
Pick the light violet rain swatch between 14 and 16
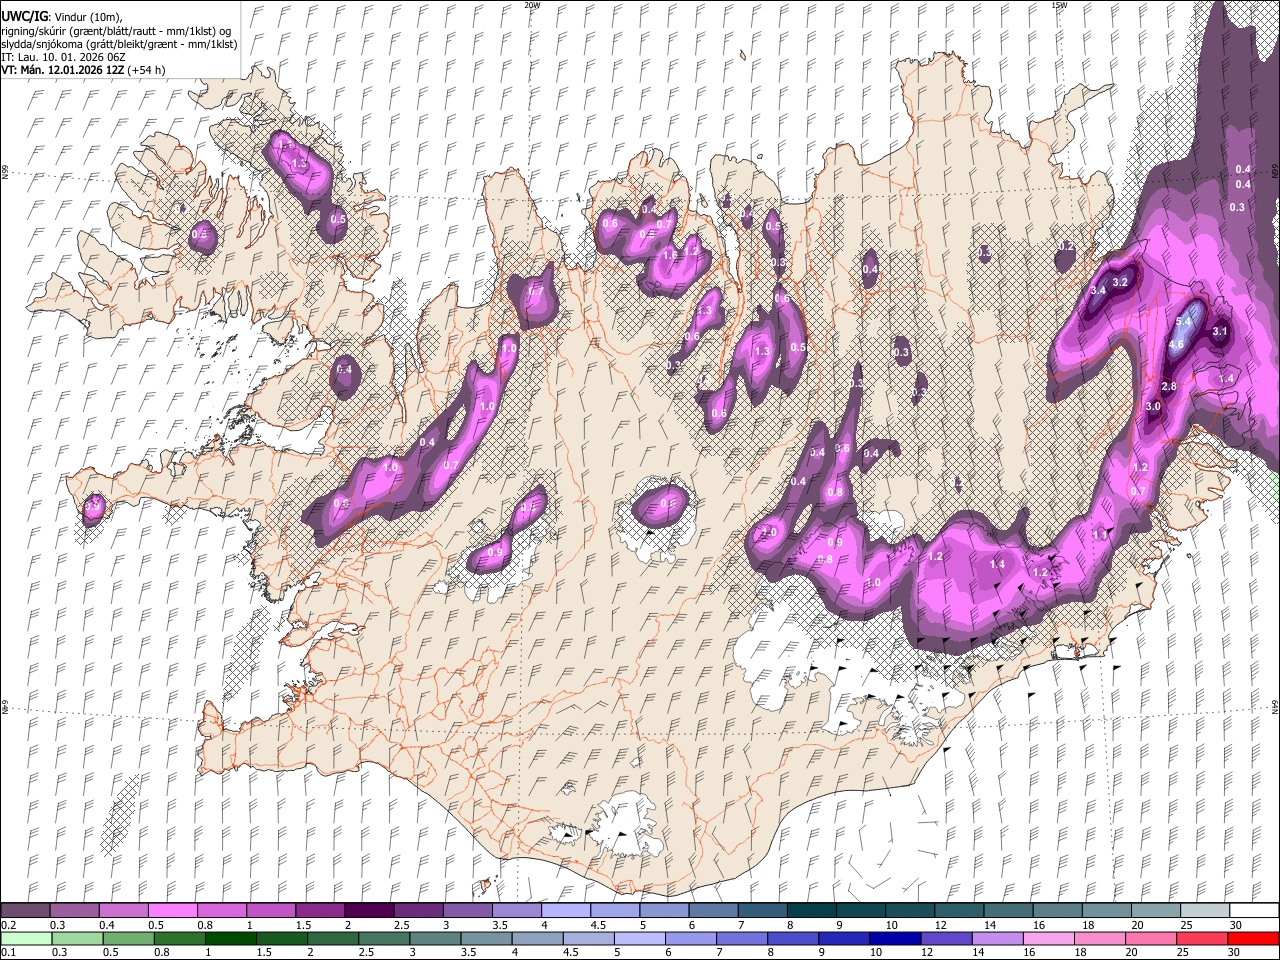tap(996, 938)
